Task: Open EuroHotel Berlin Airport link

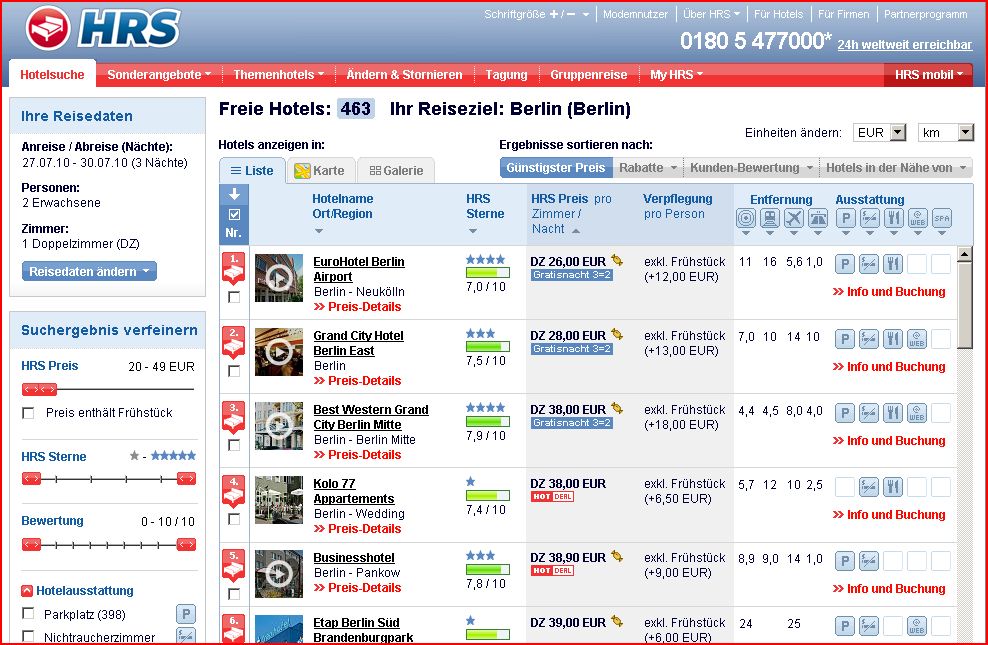Action: 359,269
